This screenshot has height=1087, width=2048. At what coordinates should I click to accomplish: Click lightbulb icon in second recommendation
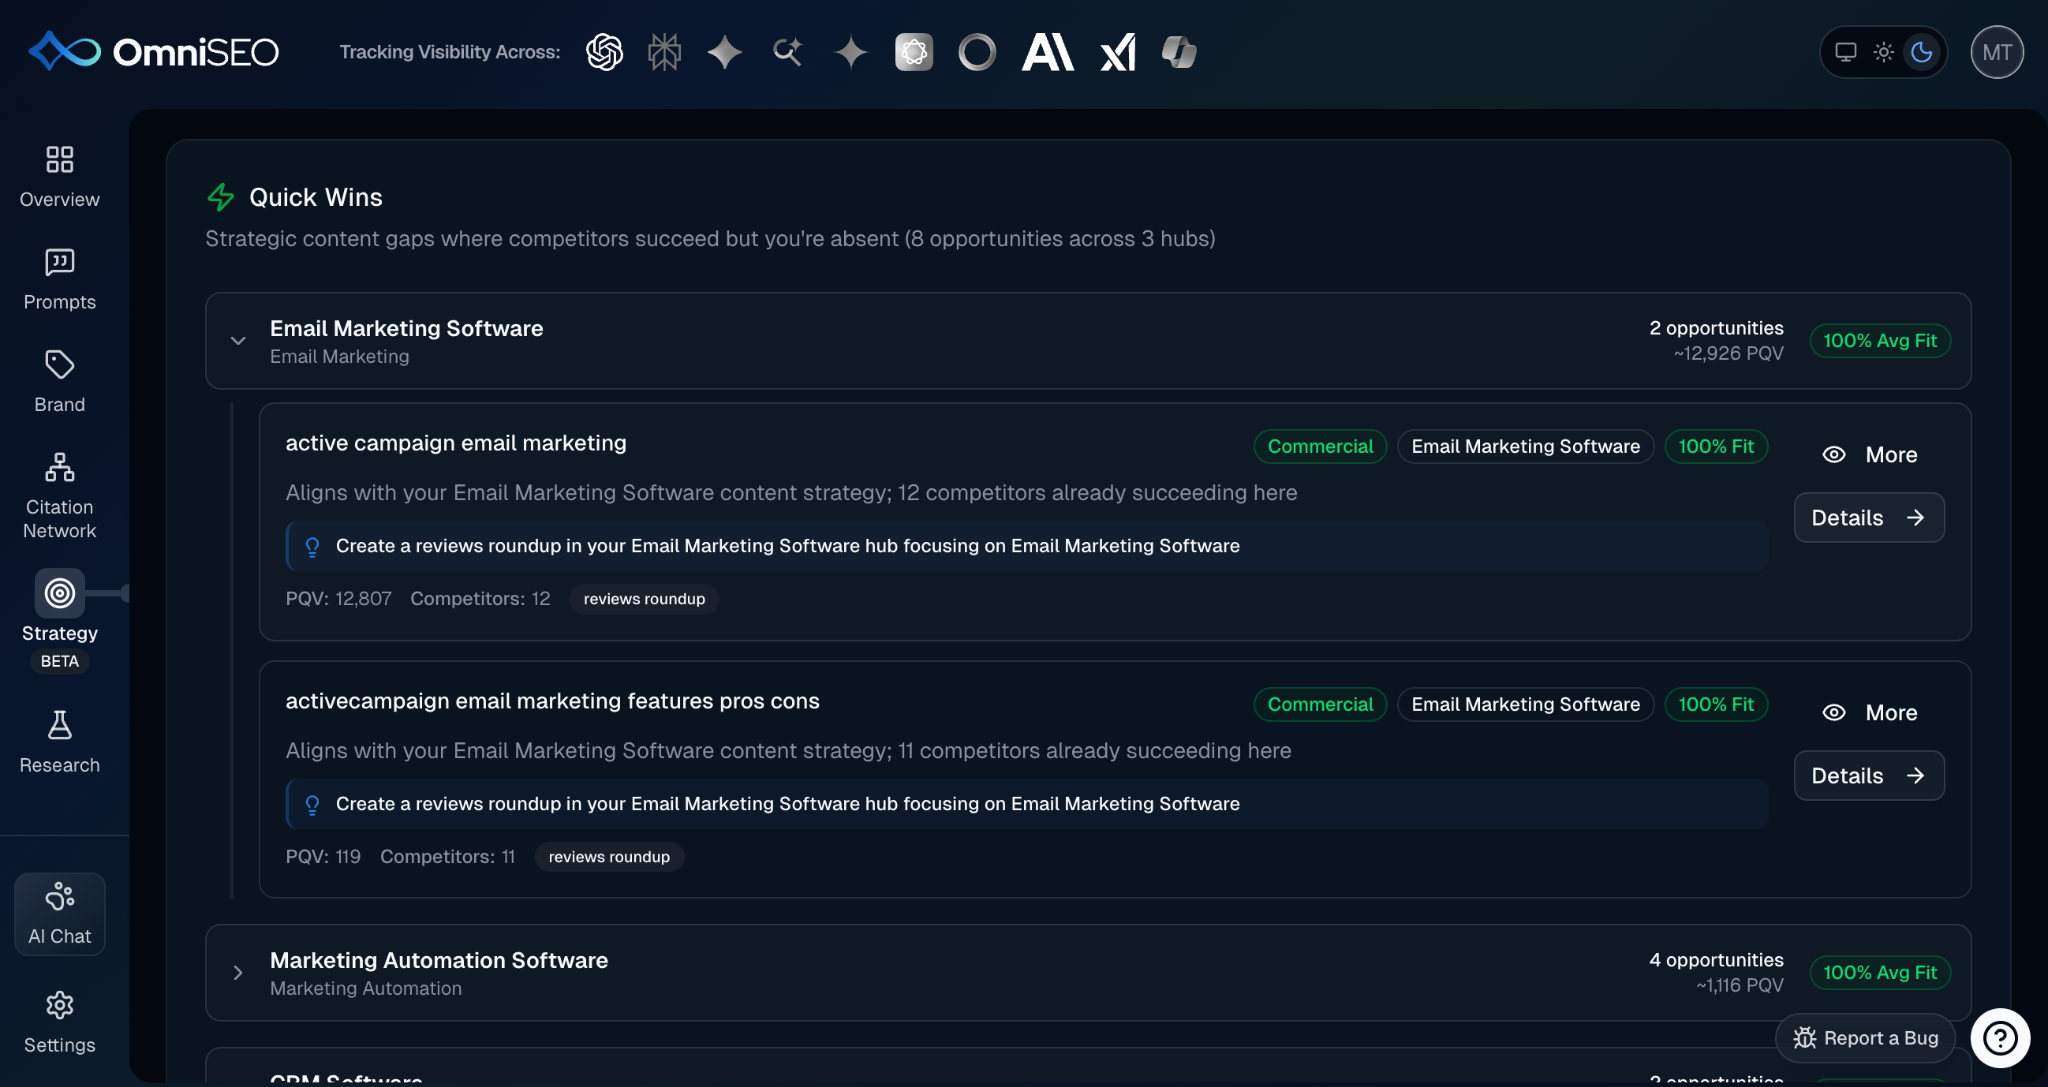(312, 804)
